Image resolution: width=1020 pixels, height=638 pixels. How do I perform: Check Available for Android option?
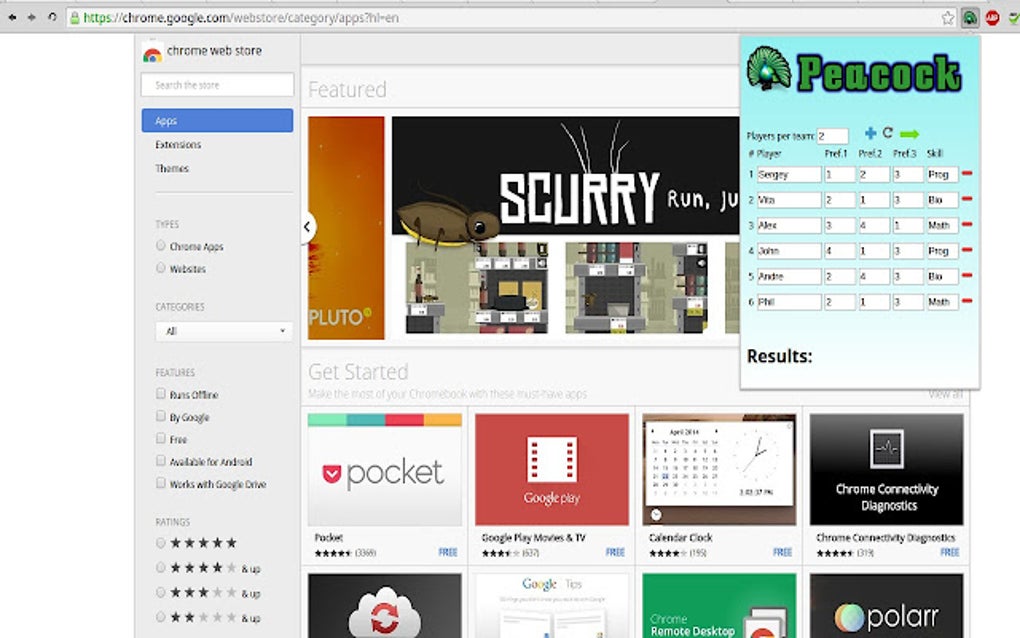click(161, 460)
